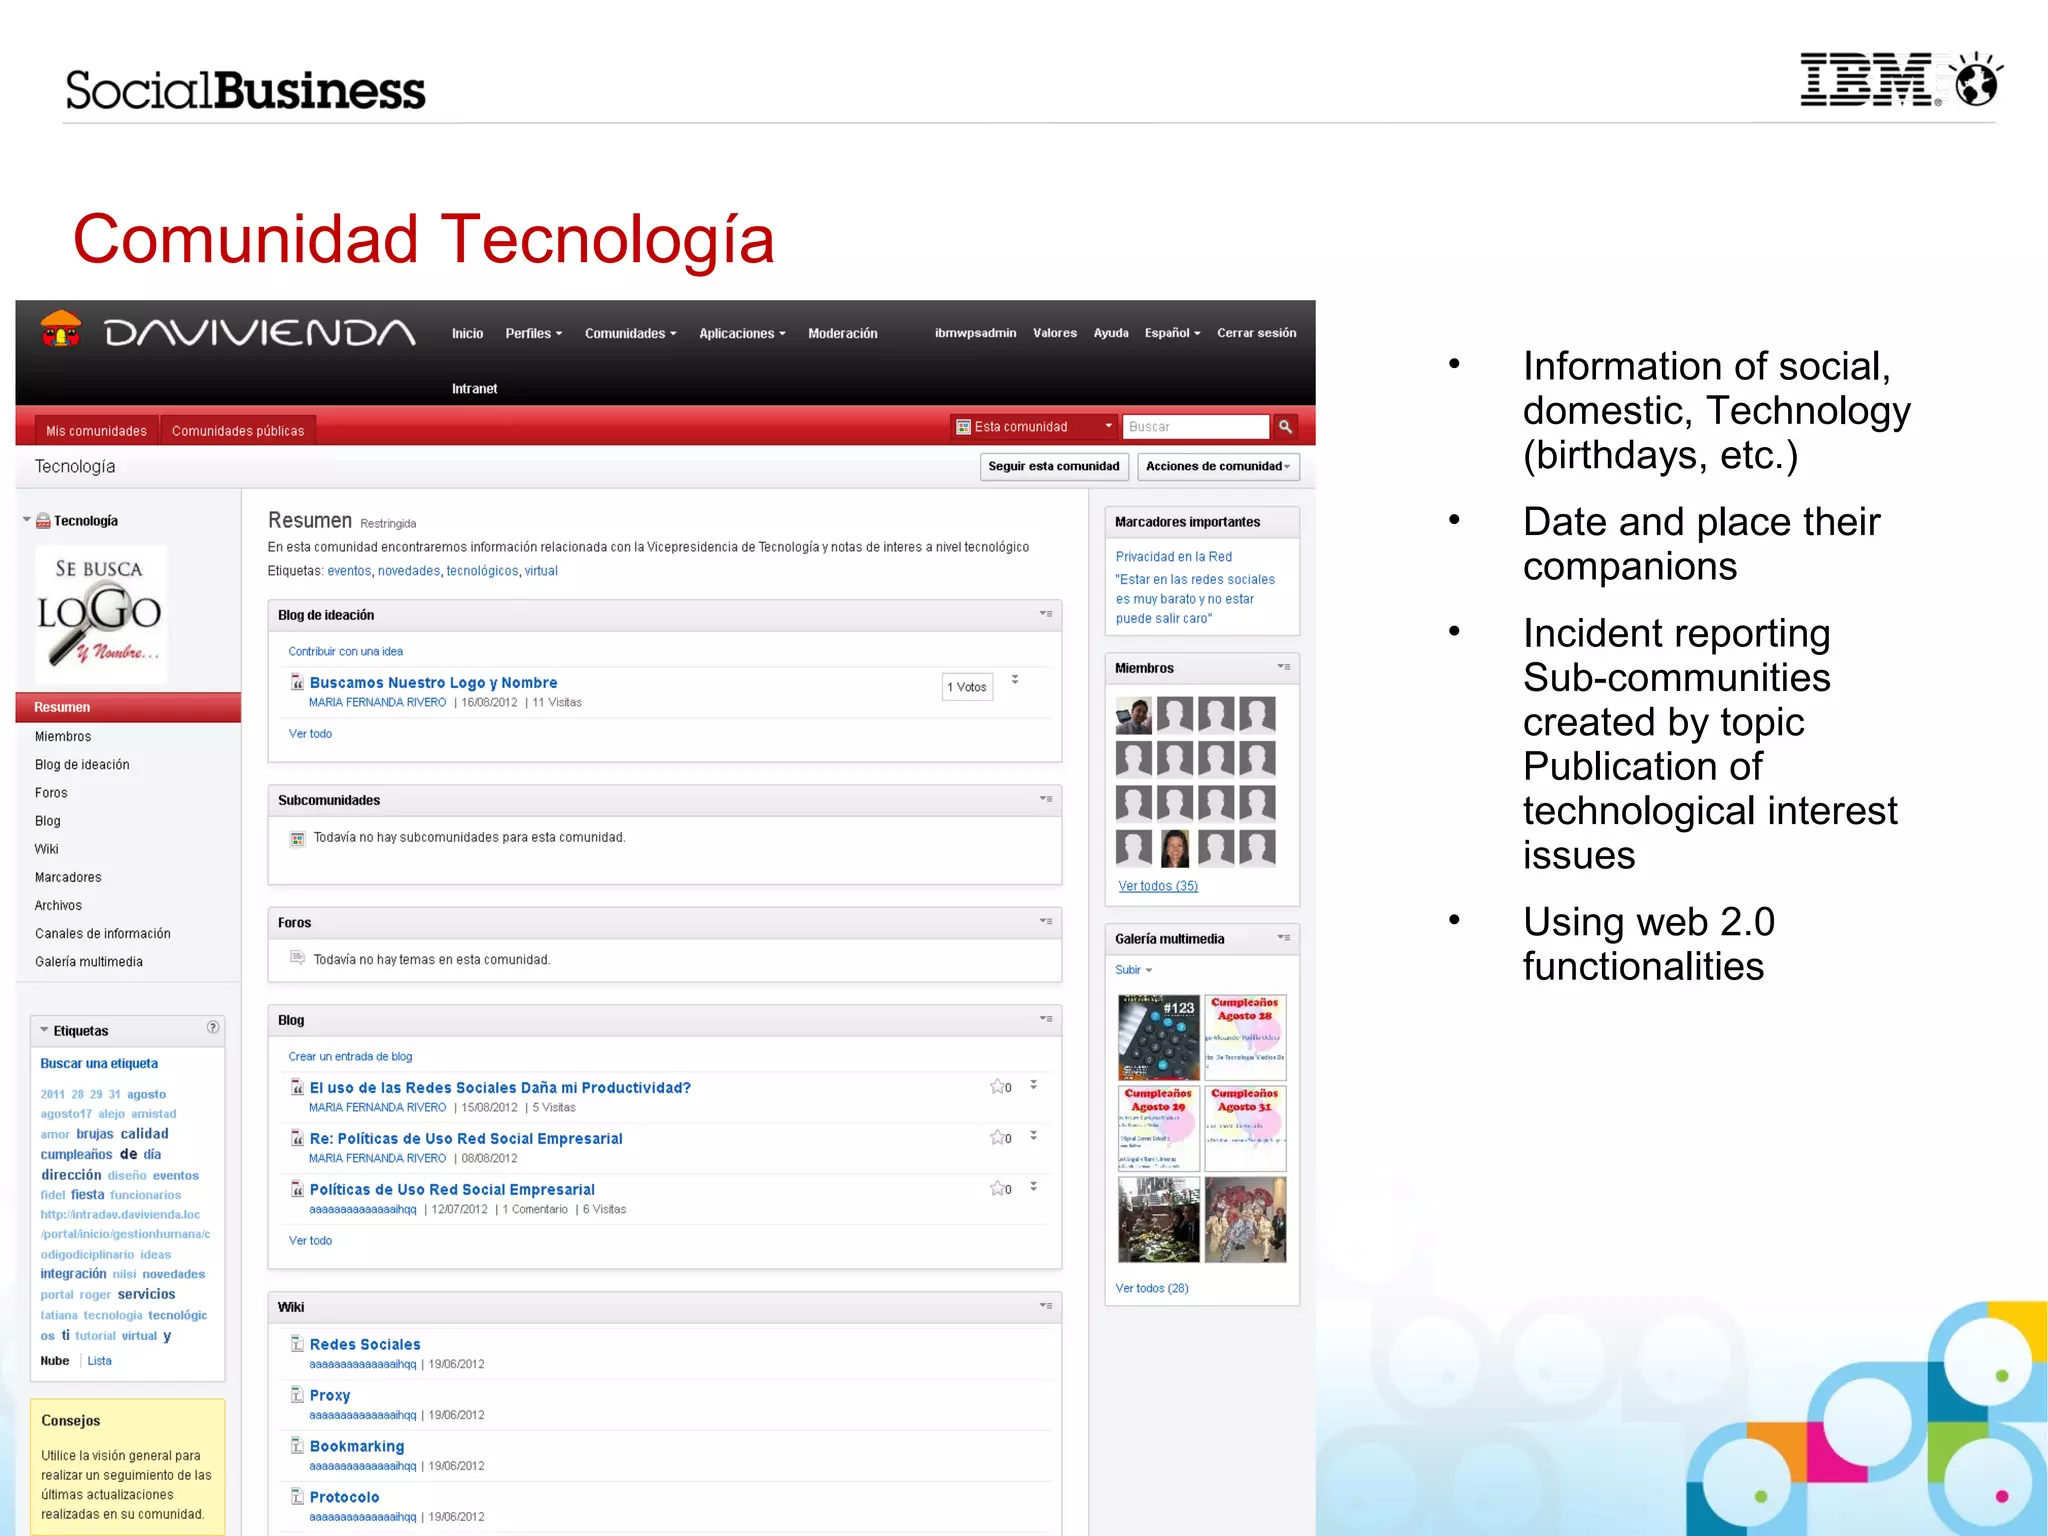Open Subcomunidades widget actions menu
The width and height of the screenshot is (2048, 1536).
tap(1046, 799)
